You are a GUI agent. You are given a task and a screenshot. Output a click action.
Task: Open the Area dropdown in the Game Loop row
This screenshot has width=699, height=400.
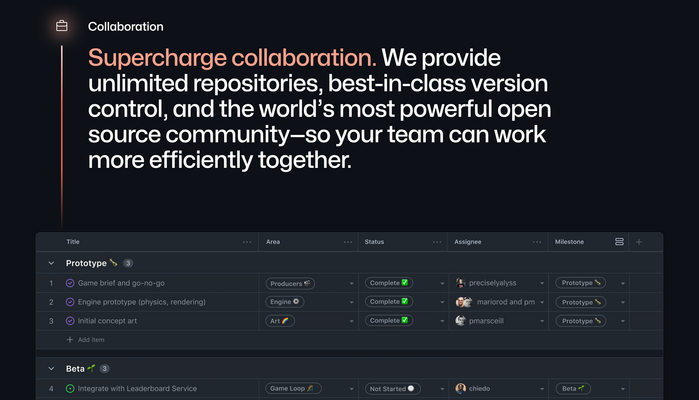(351, 388)
